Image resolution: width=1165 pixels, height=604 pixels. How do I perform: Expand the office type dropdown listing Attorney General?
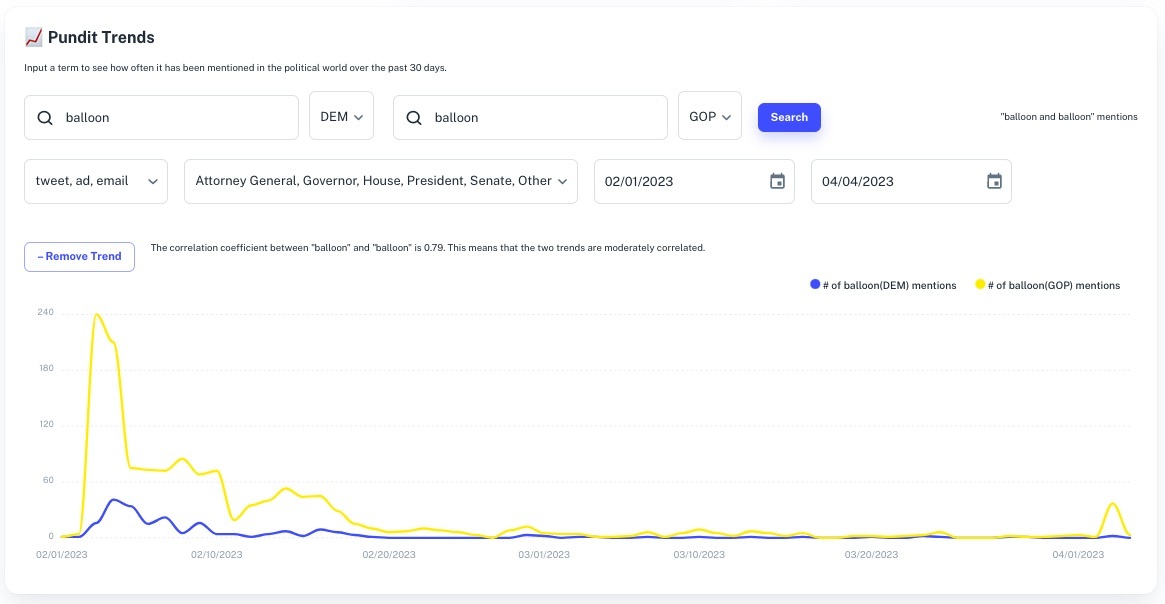pos(380,181)
